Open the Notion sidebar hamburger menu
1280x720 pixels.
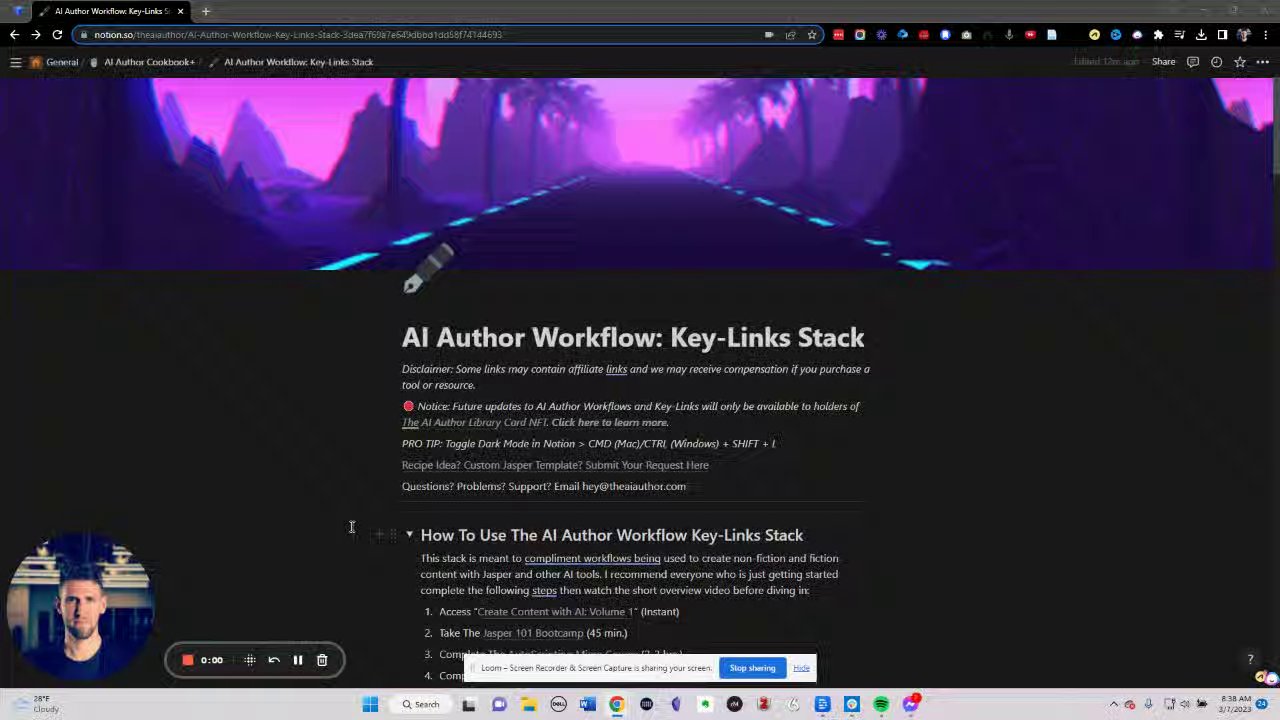[15, 62]
